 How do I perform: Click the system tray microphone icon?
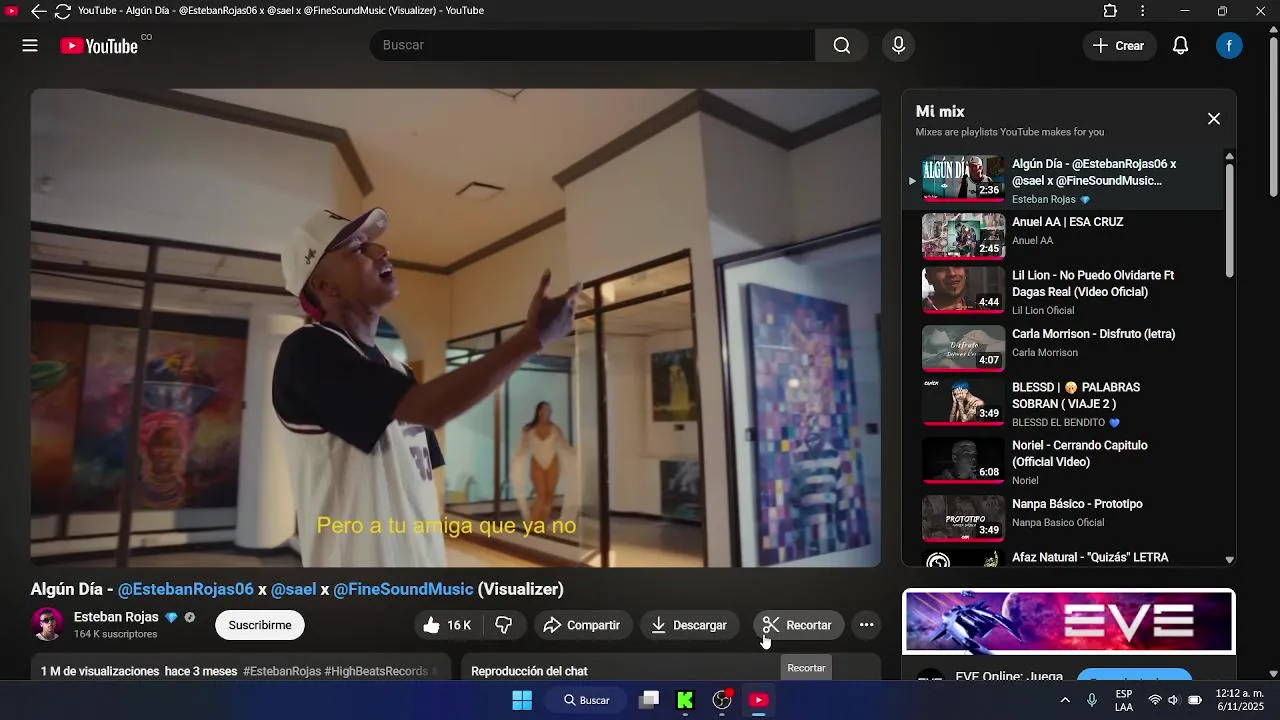click(x=1092, y=700)
